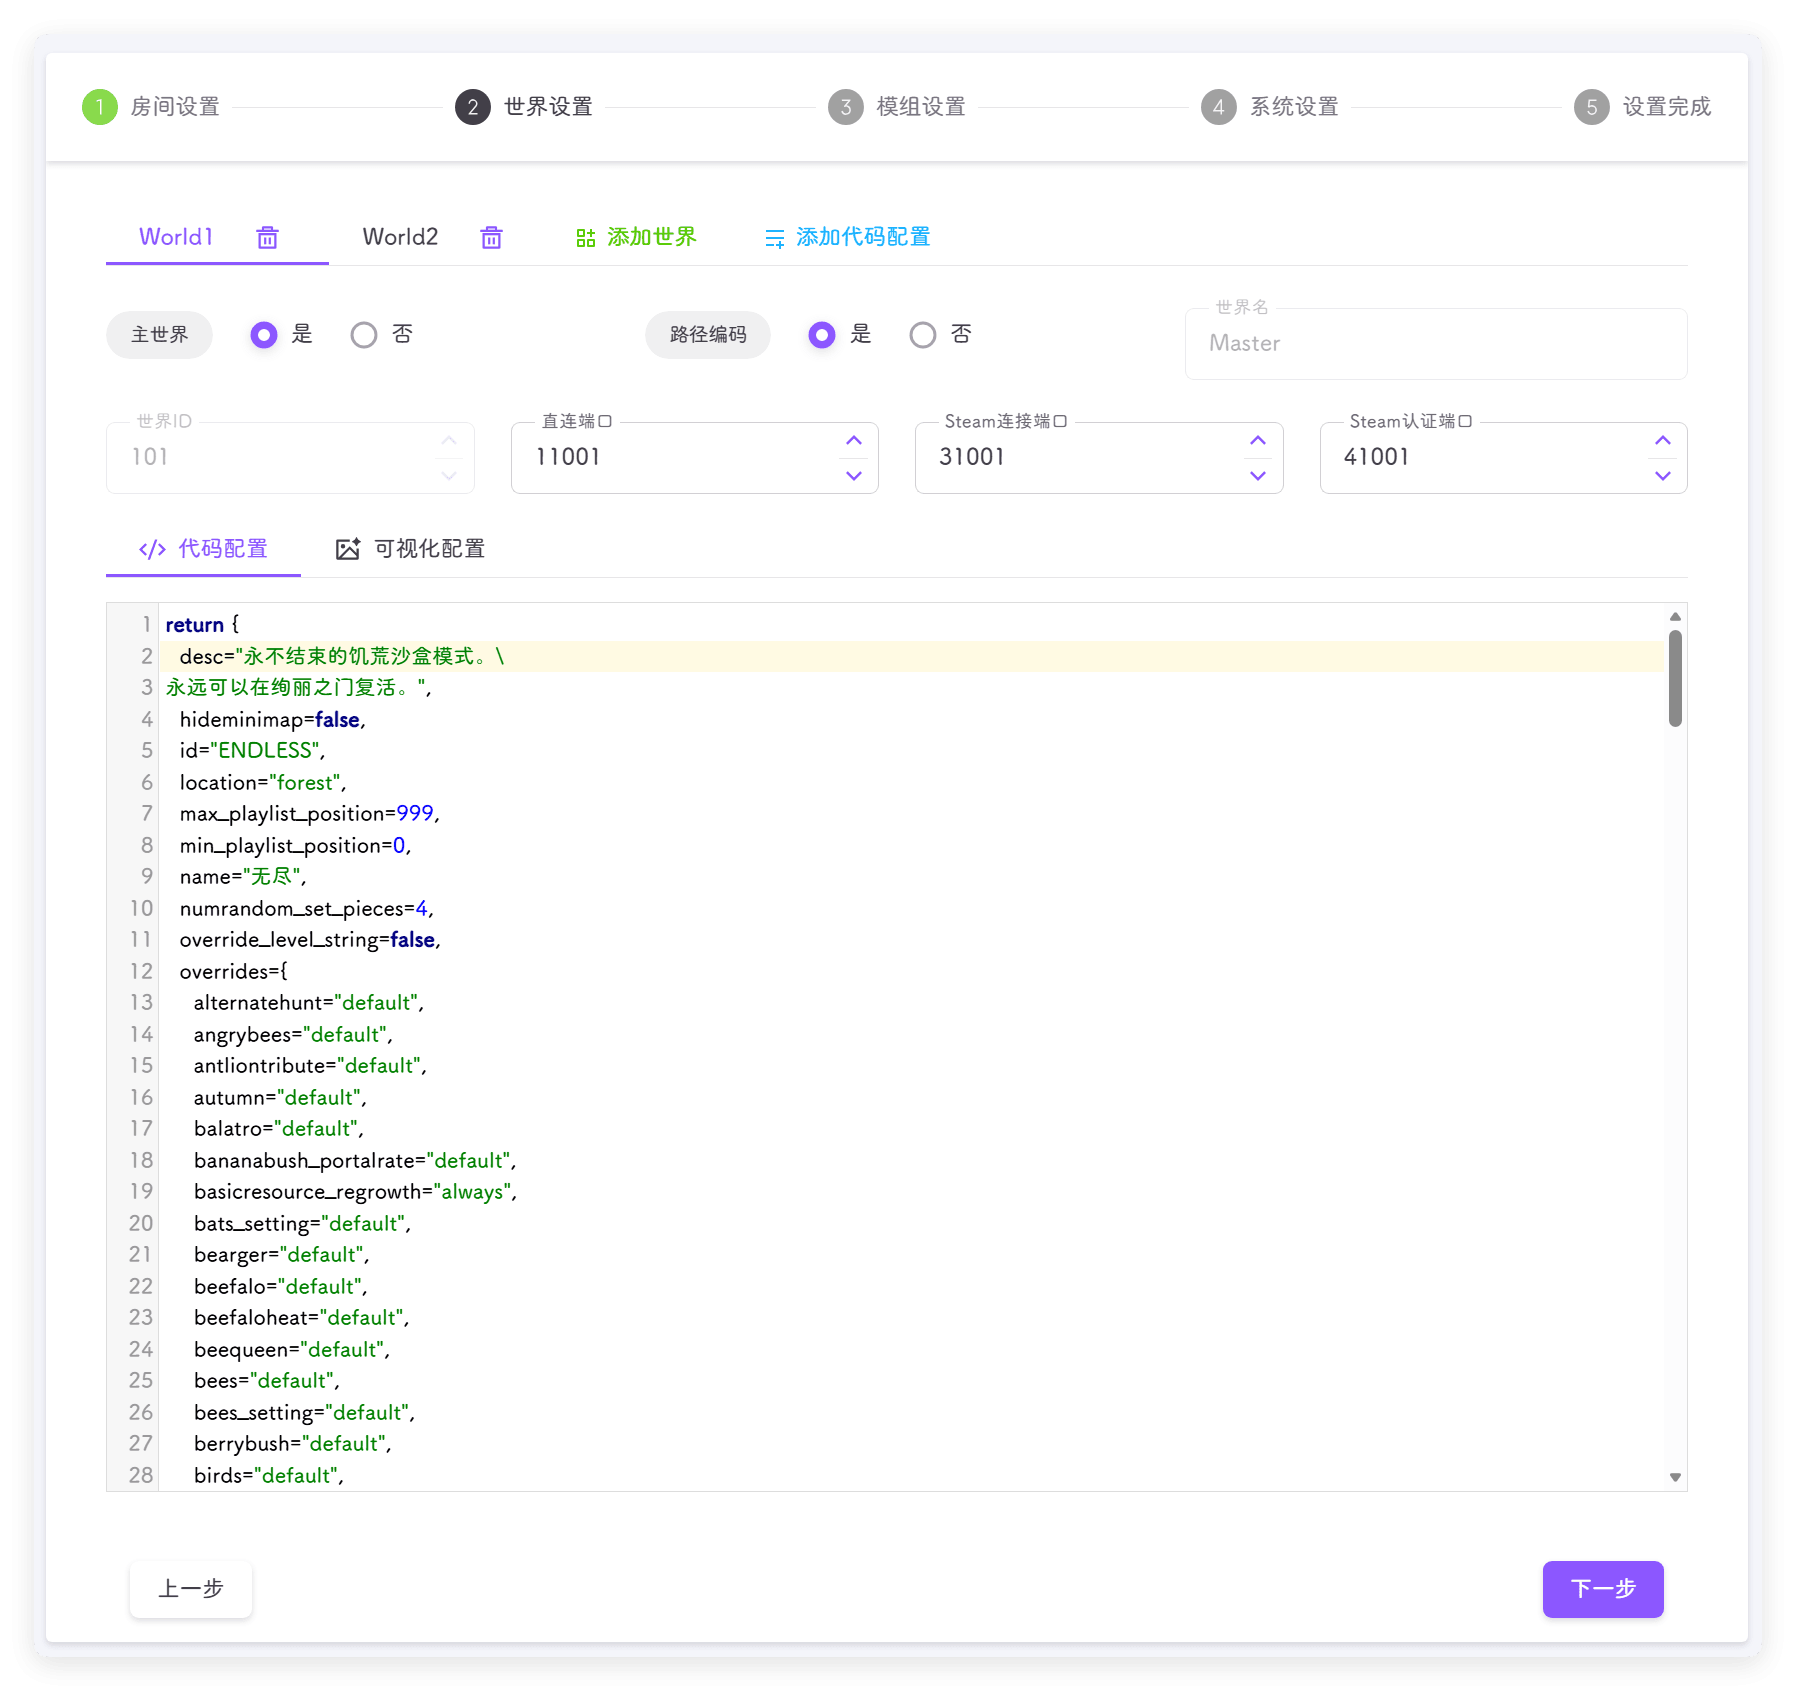Click the code brackets icon for code config

[x=152, y=549]
